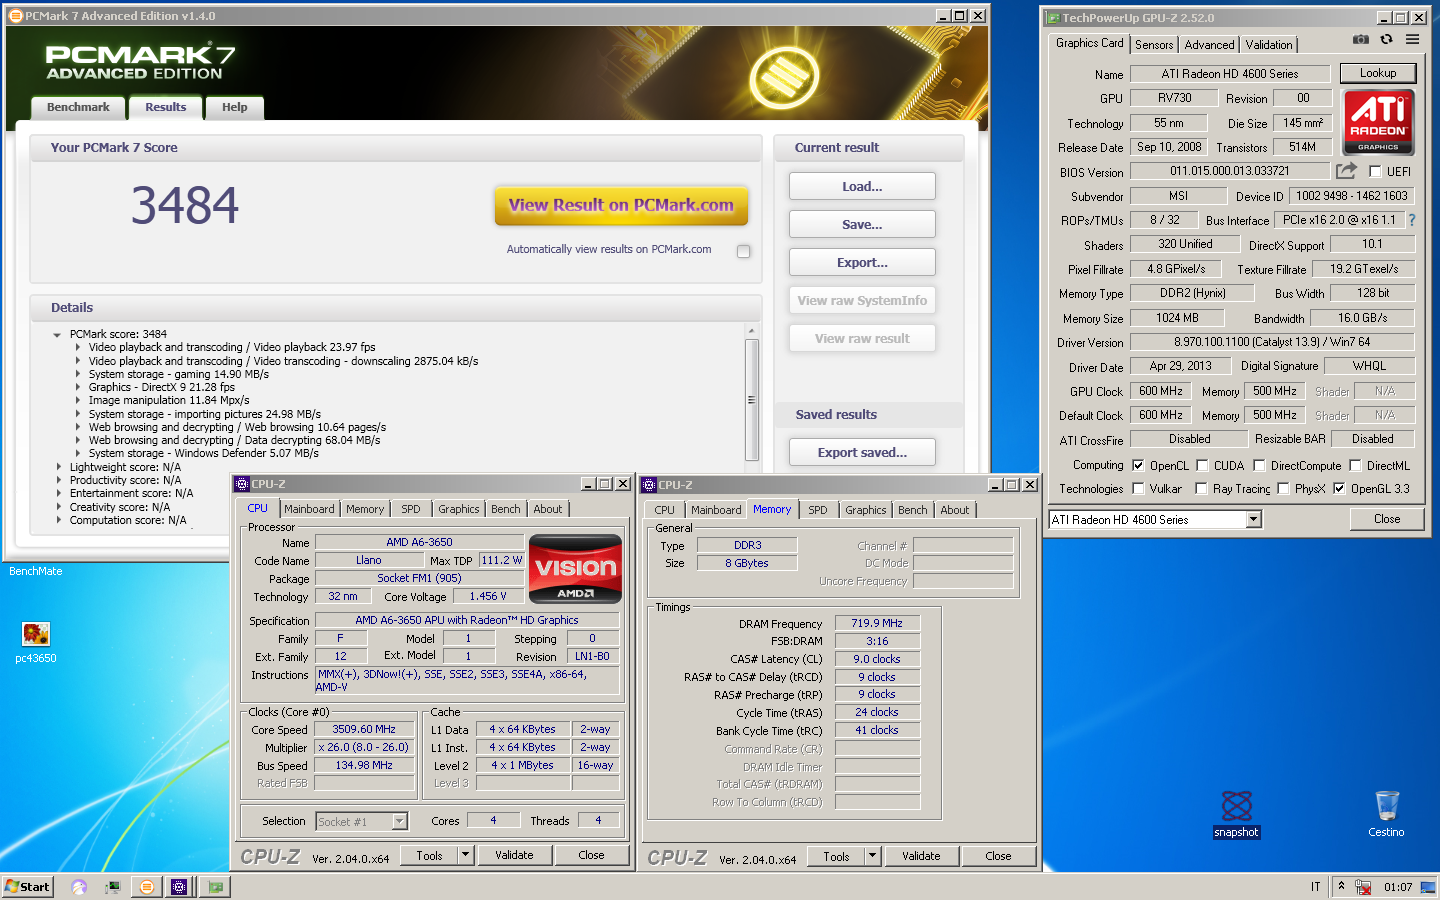Show hidden tray icons arrow
The height and width of the screenshot is (900, 1440).
click(x=1341, y=886)
